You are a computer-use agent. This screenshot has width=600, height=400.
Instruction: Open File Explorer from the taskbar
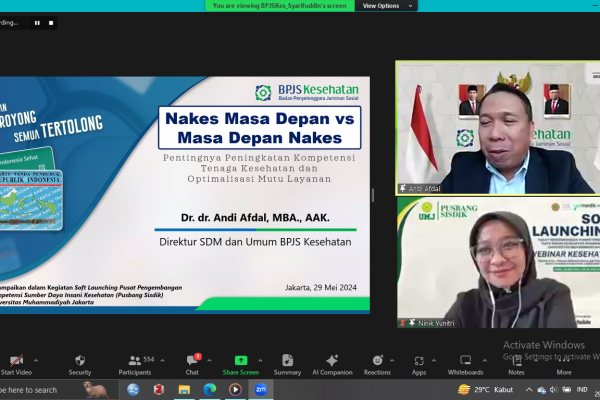(184, 390)
